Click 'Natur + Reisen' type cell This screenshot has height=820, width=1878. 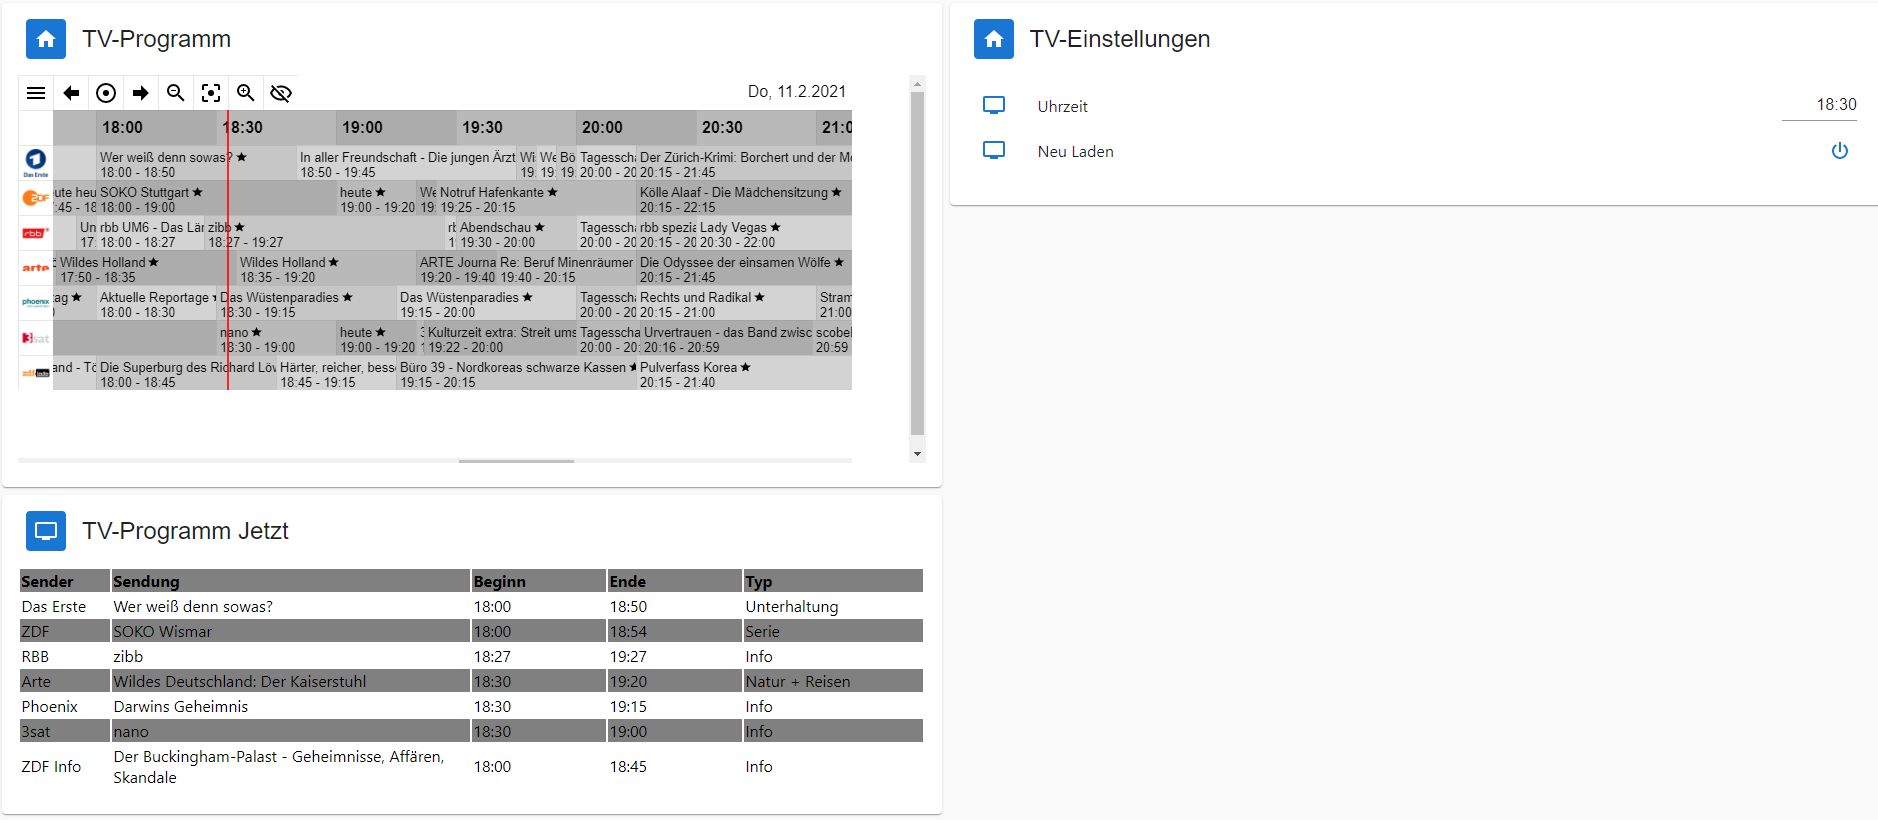coord(833,681)
